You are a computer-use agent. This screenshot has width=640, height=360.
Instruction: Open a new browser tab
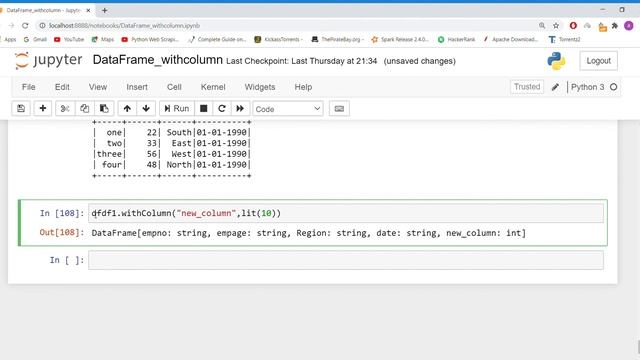[104, 10]
